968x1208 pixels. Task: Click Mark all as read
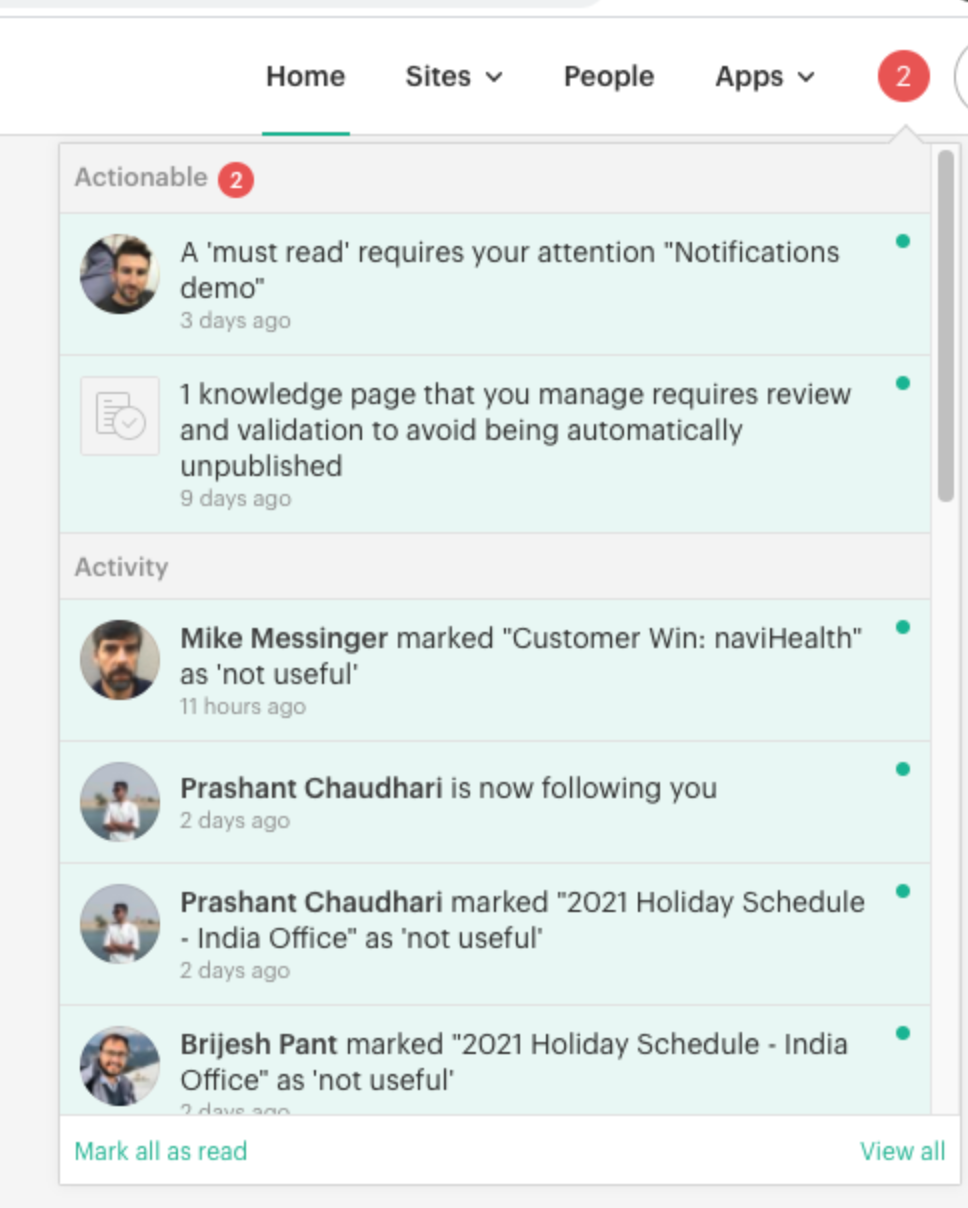[161, 1151]
